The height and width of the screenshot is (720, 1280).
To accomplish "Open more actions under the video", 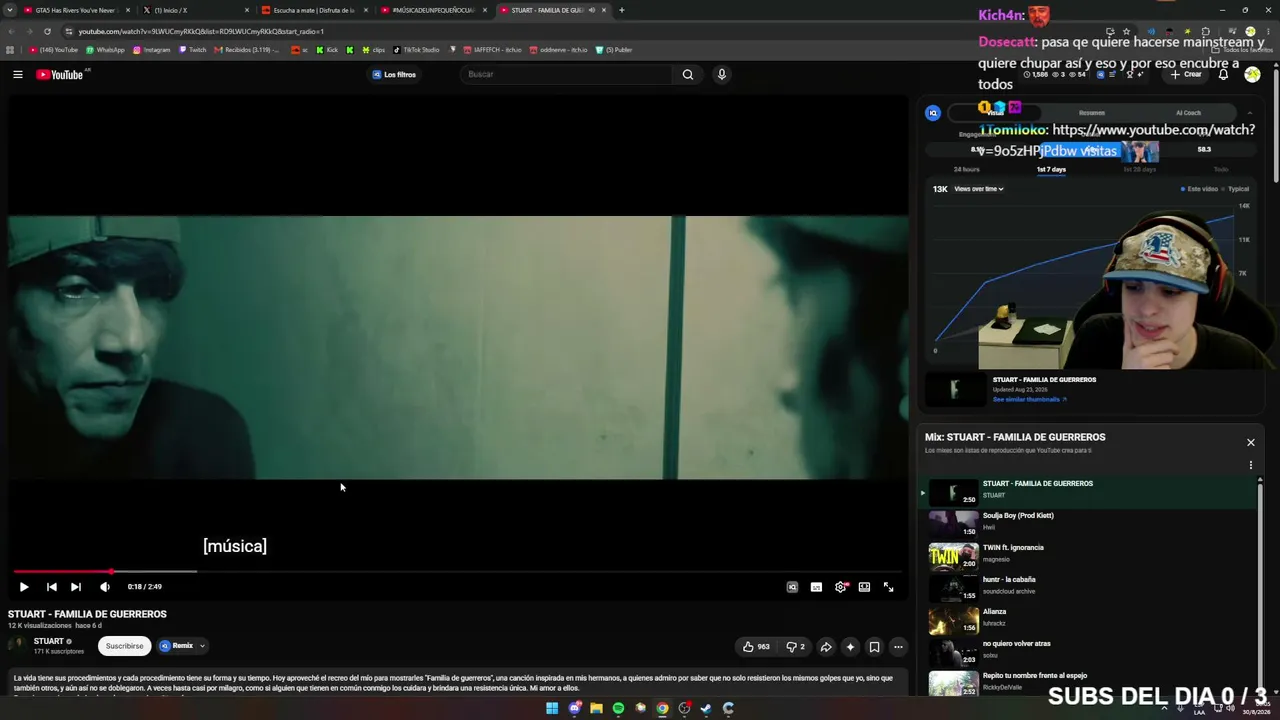I will [898, 647].
